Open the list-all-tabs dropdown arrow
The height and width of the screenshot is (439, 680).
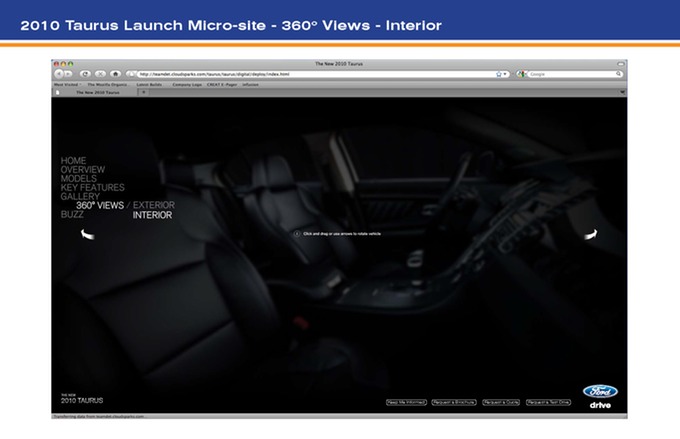[x=622, y=92]
